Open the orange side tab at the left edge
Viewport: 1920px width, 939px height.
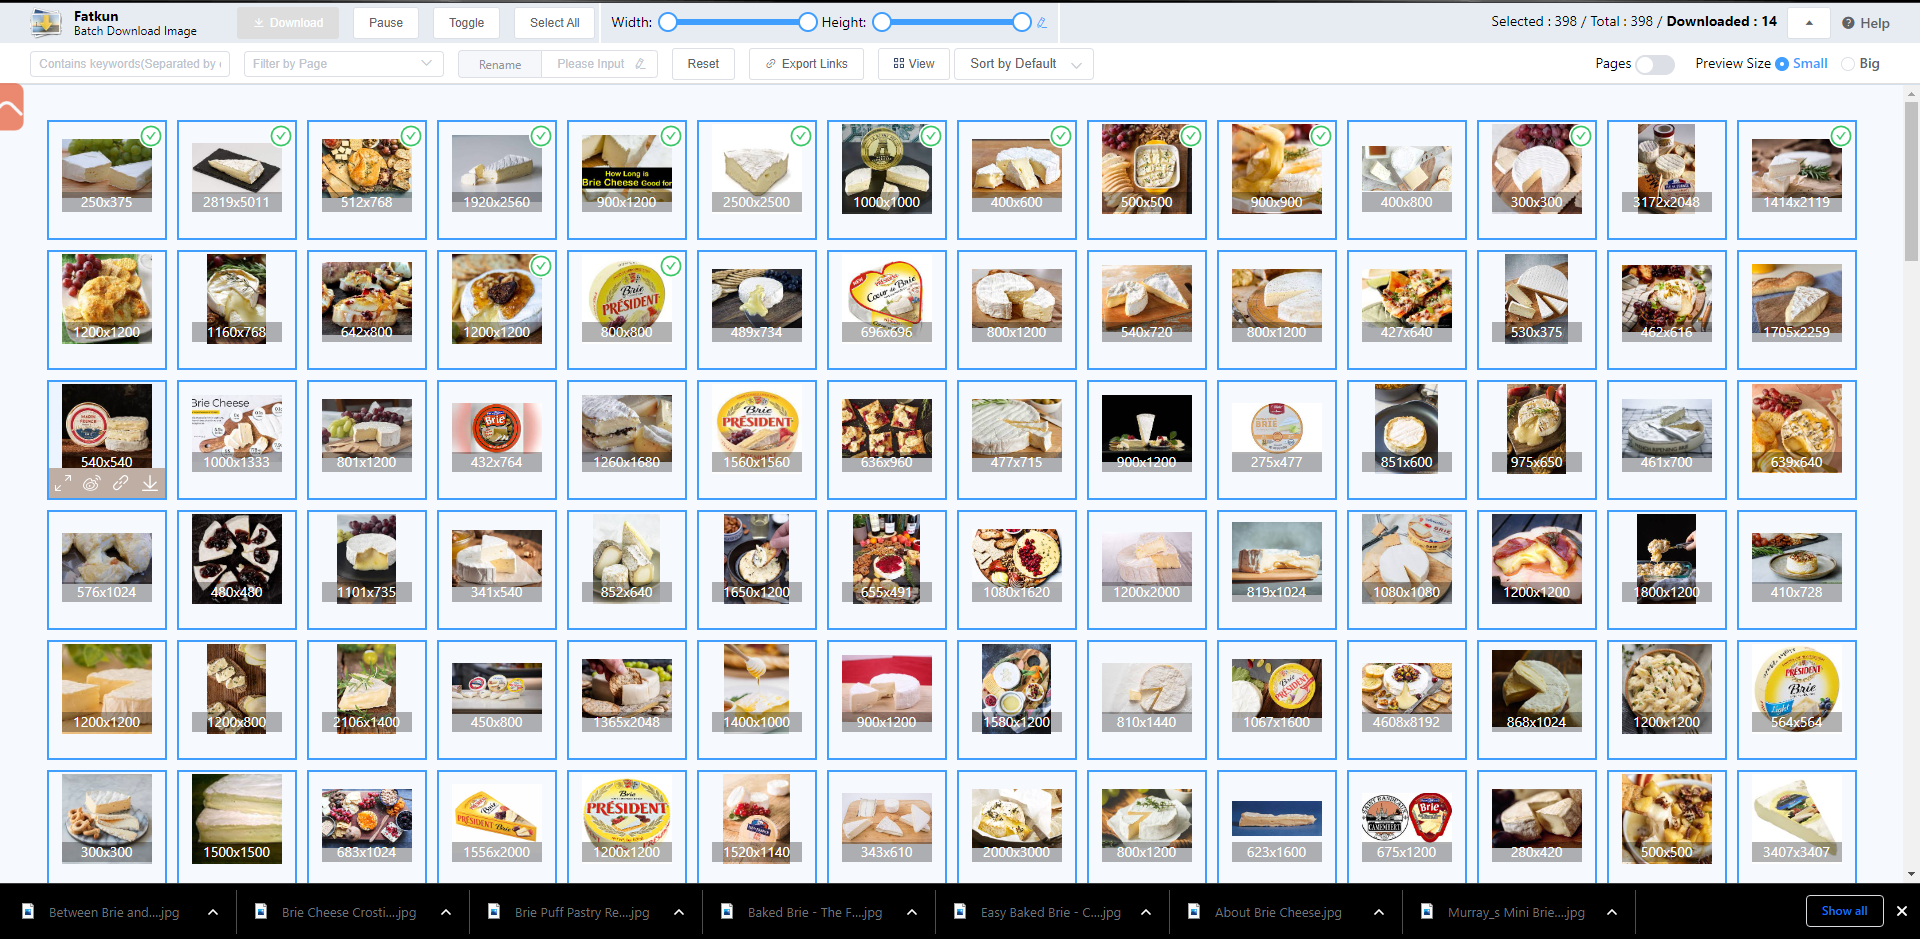pyautogui.click(x=10, y=107)
